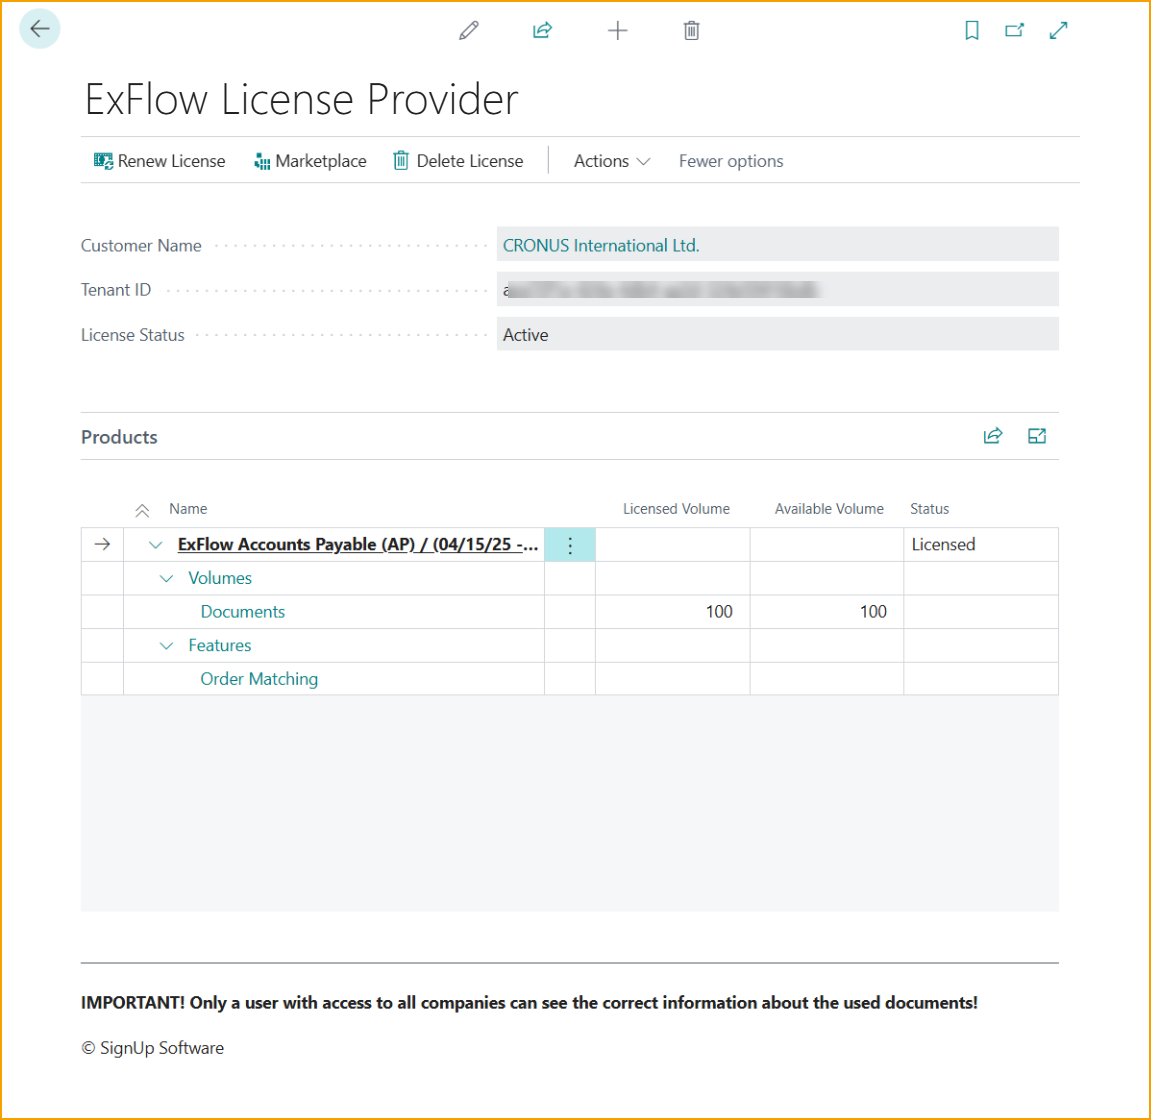Viewport: 1151px width, 1120px height.
Task: Share the Products list via its icon
Action: (x=992, y=436)
